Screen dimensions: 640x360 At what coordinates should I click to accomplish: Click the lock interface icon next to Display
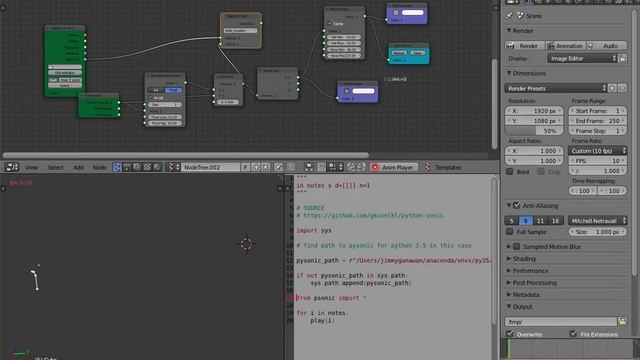[622, 59]
